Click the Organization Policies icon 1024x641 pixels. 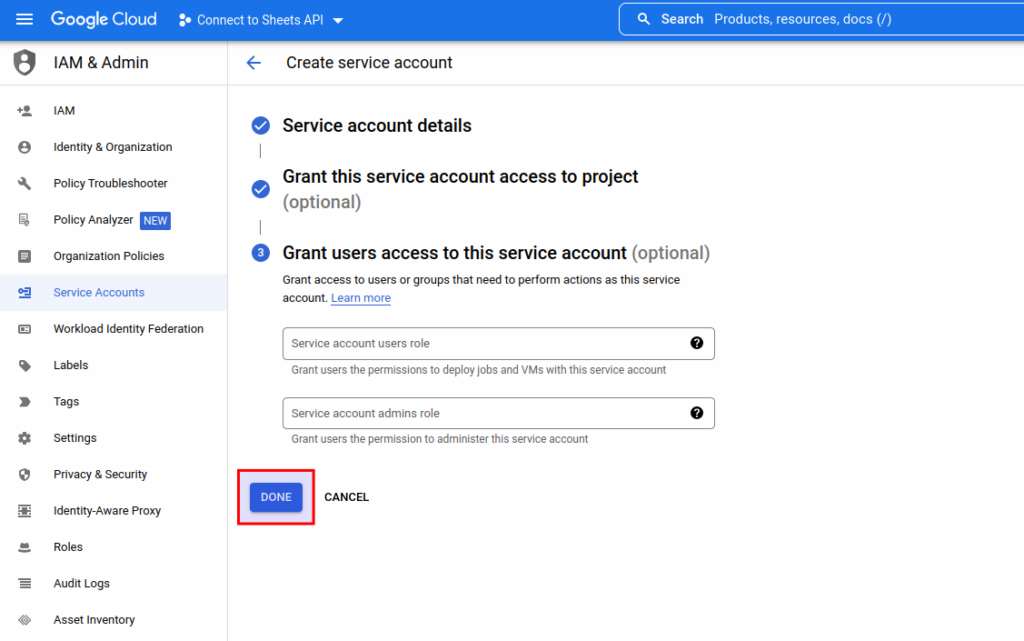(26, 256)
